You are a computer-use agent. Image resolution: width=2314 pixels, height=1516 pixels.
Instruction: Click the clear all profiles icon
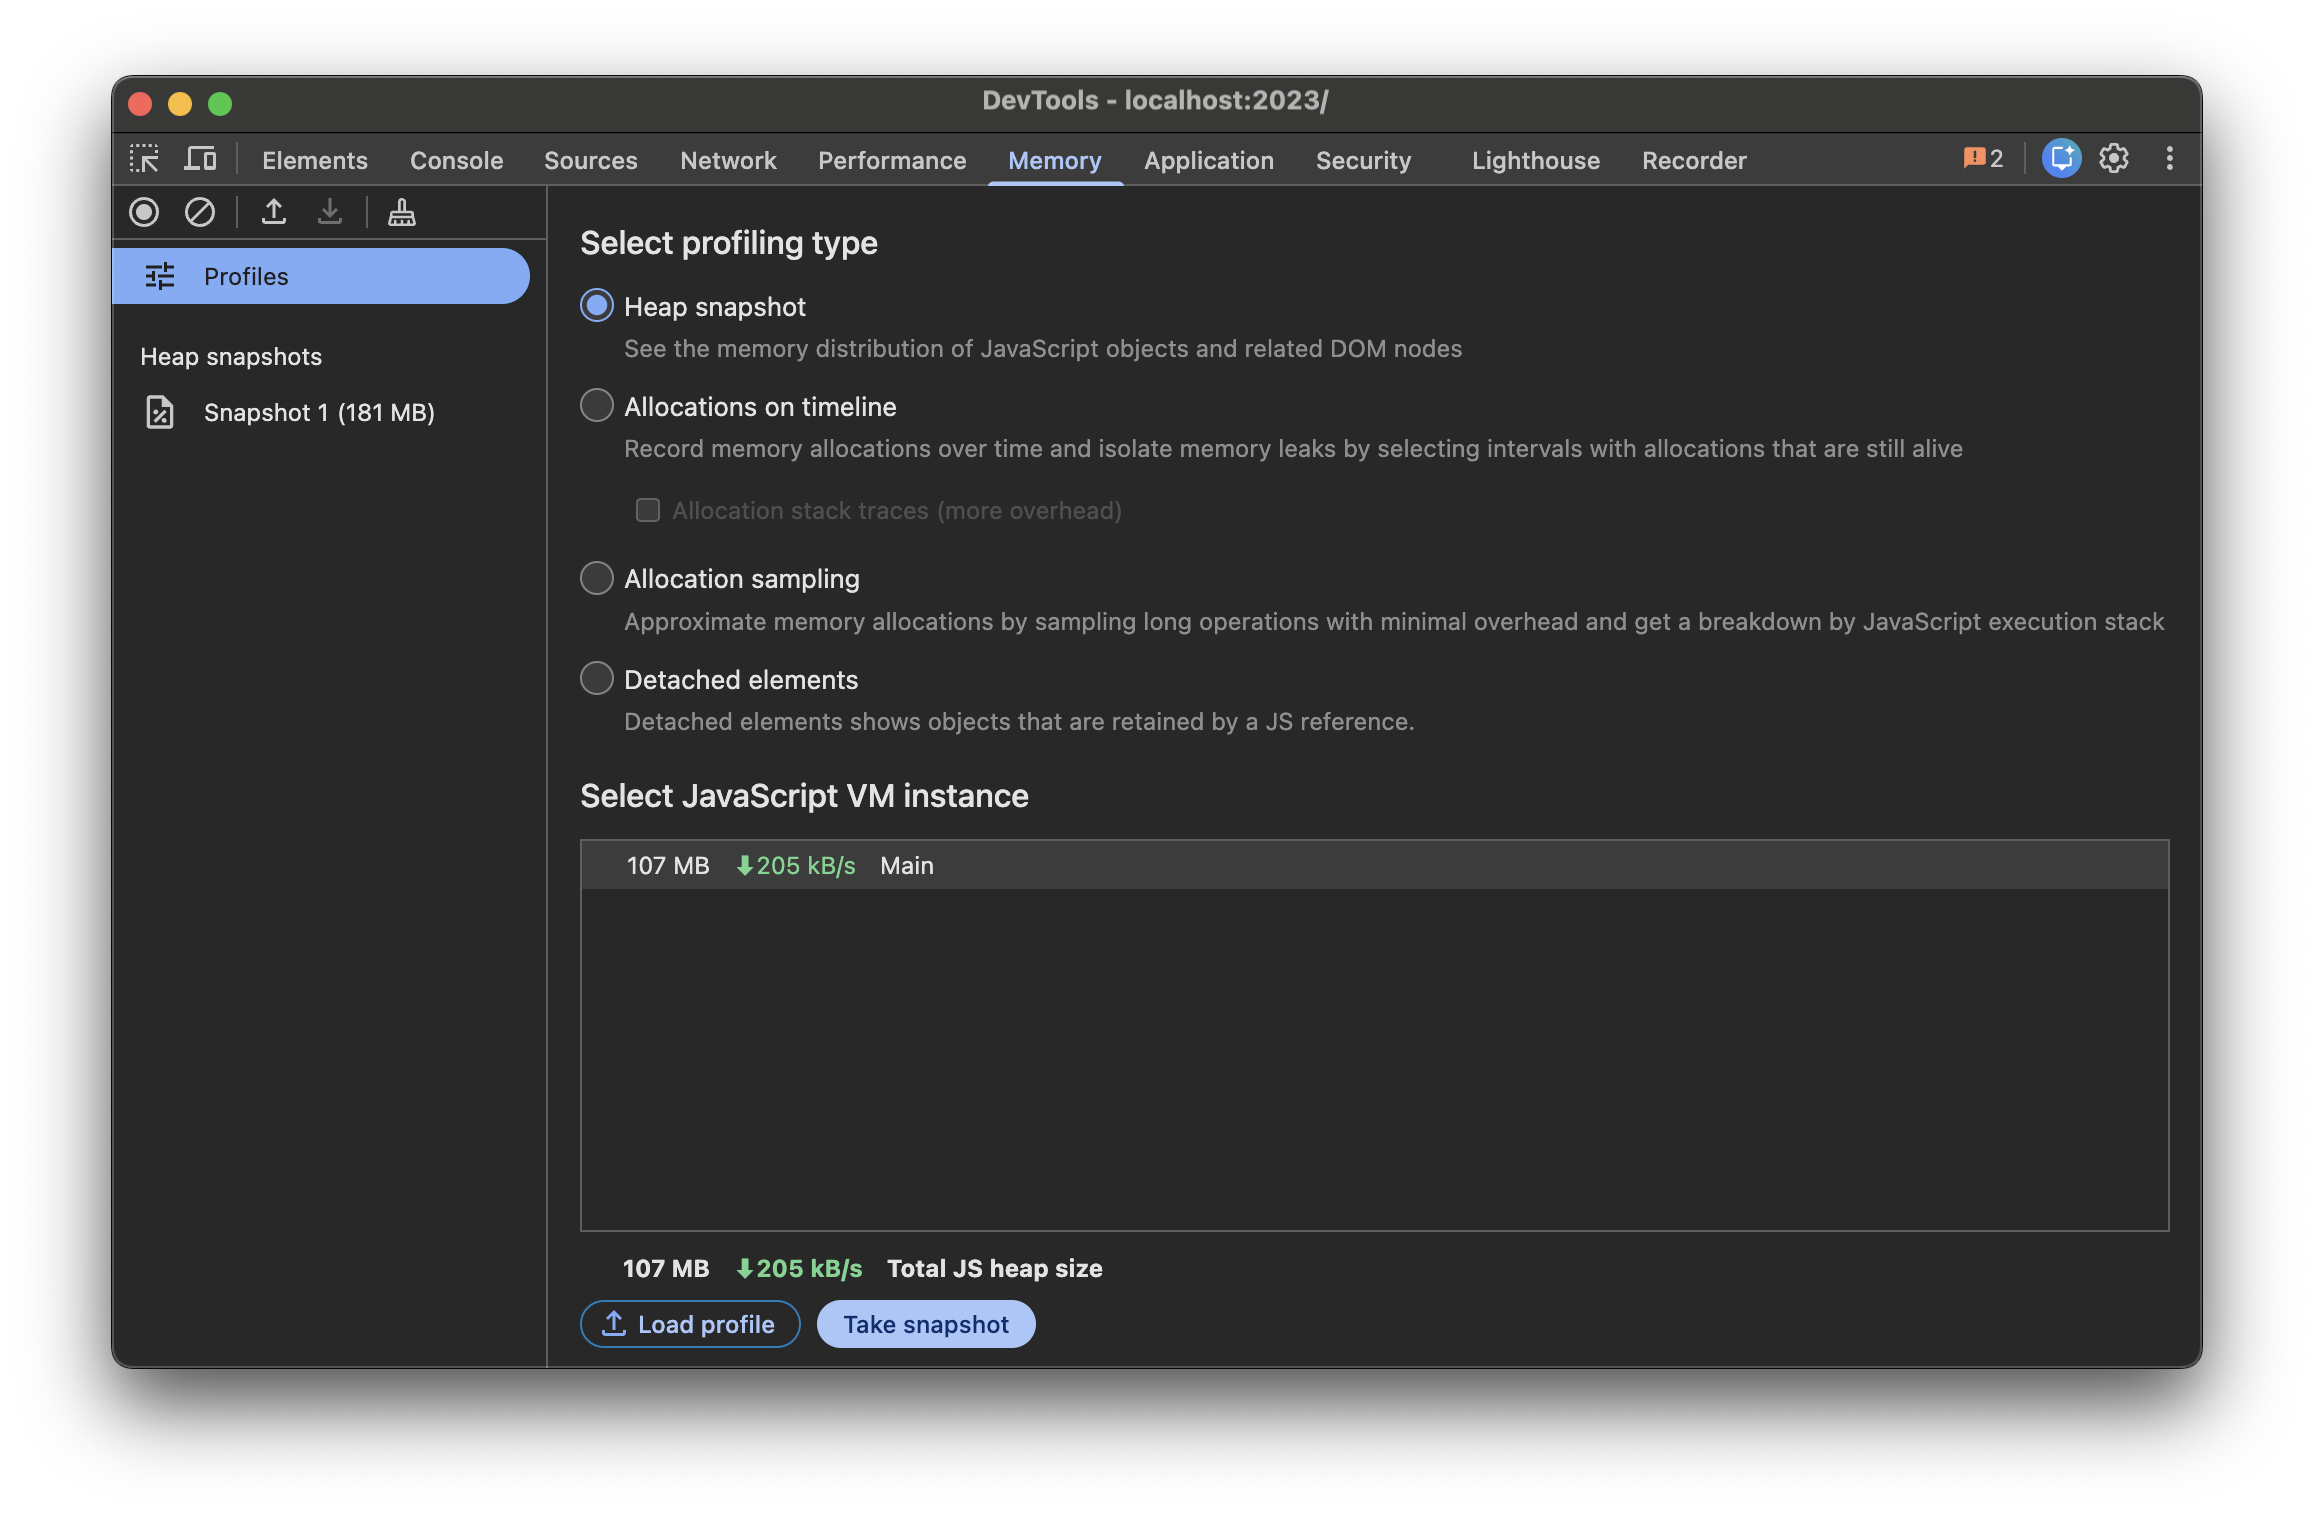click(200, 212)
